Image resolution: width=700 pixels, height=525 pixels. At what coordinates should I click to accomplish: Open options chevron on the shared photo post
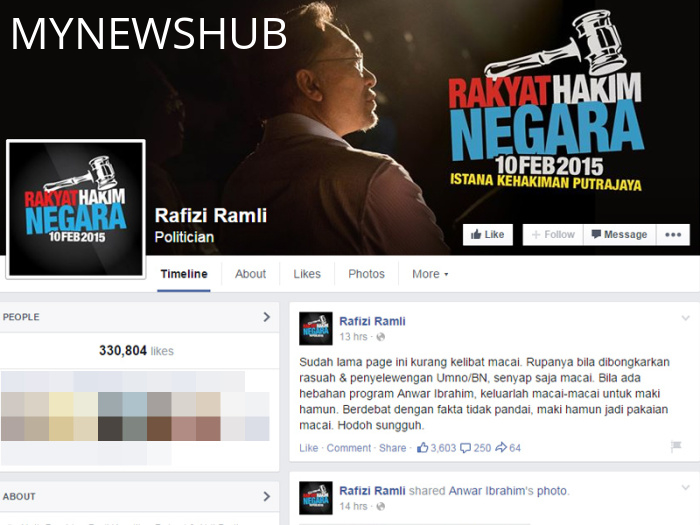(x=685, y=488)
